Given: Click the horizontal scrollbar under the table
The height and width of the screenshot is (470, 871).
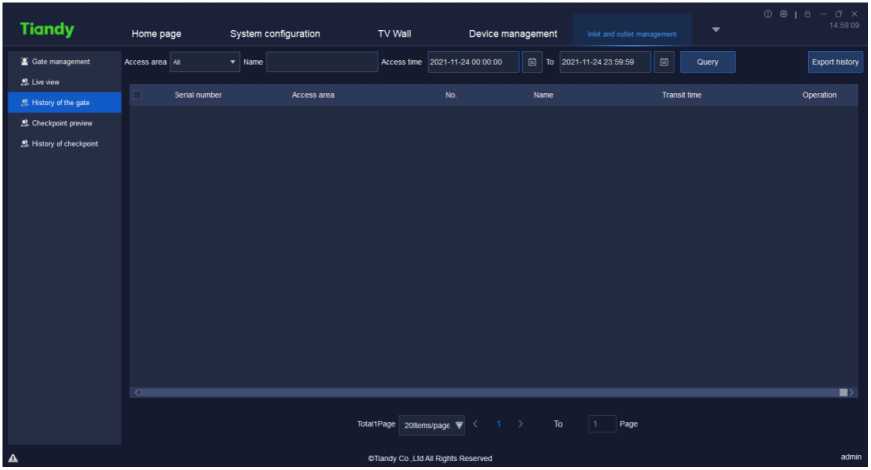Looking at the screenshot, I should [490, 392].
